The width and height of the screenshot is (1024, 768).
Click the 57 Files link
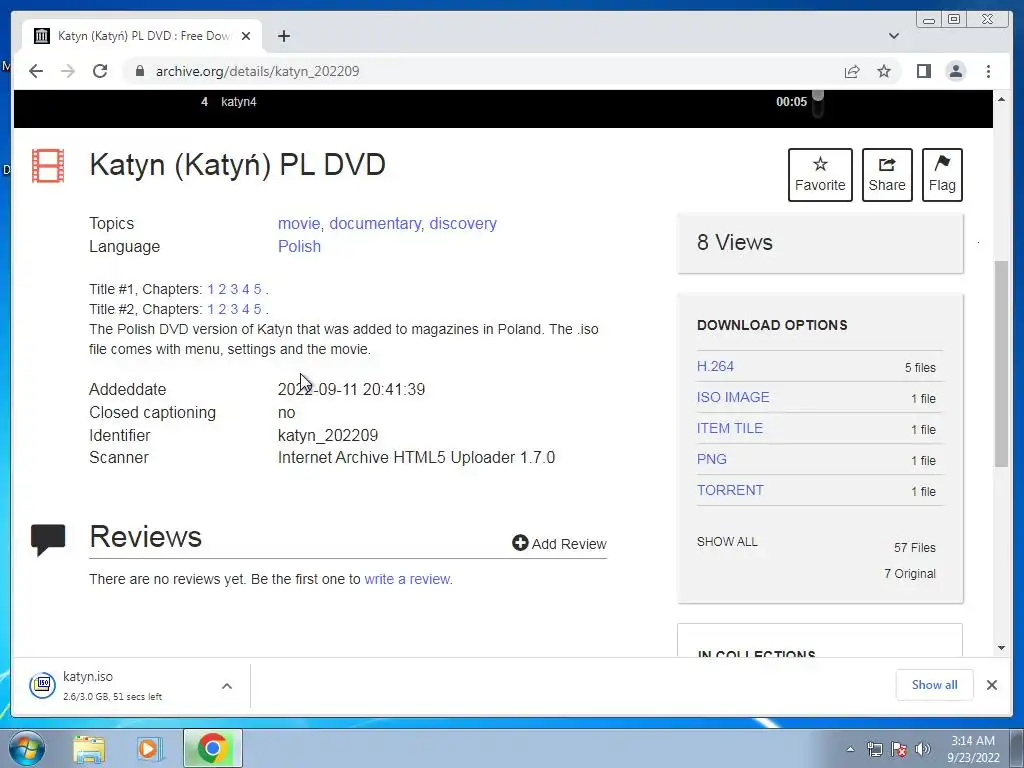[914, 548]
